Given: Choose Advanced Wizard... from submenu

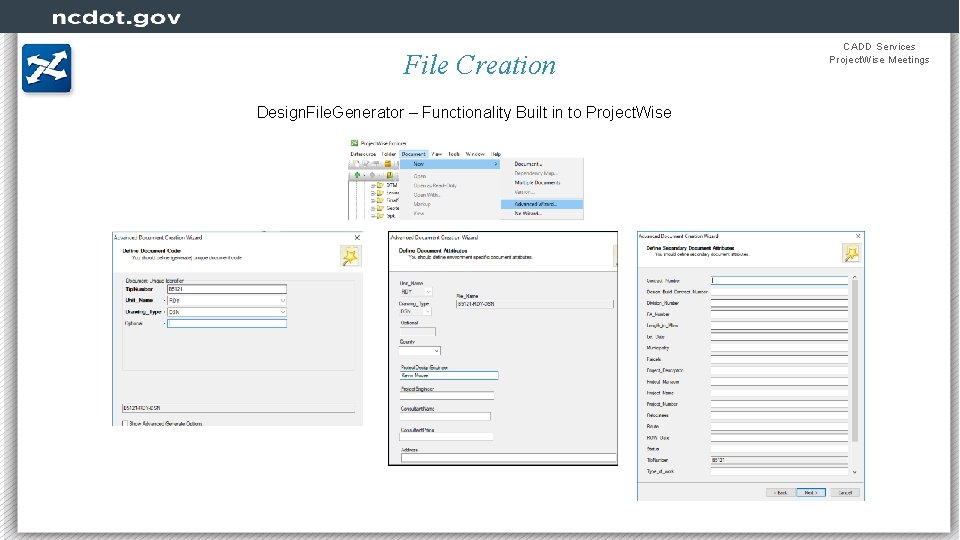Looking at the screenshot, I should tap(542, 204).
